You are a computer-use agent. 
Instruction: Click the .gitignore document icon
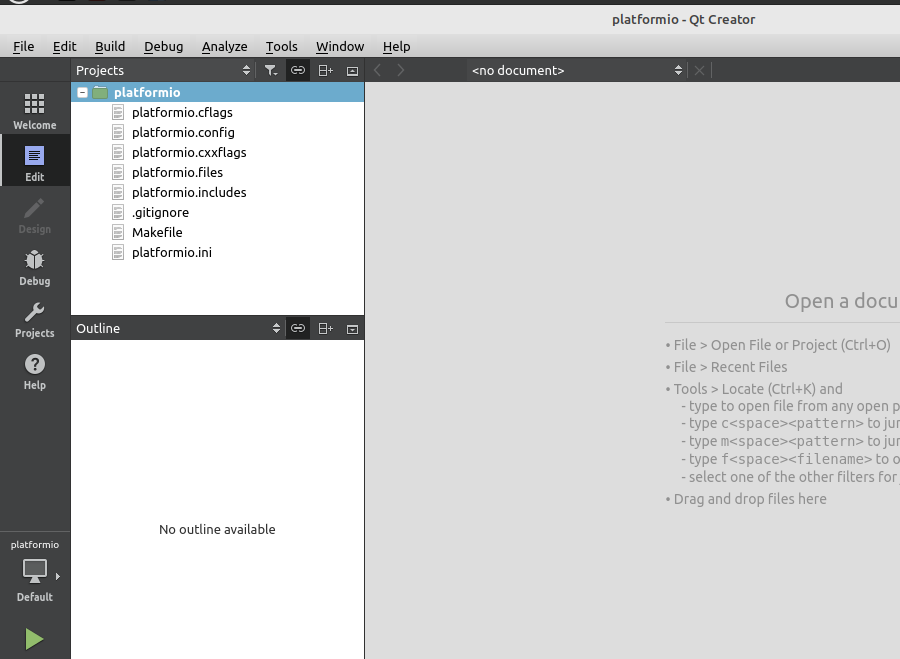118,213
